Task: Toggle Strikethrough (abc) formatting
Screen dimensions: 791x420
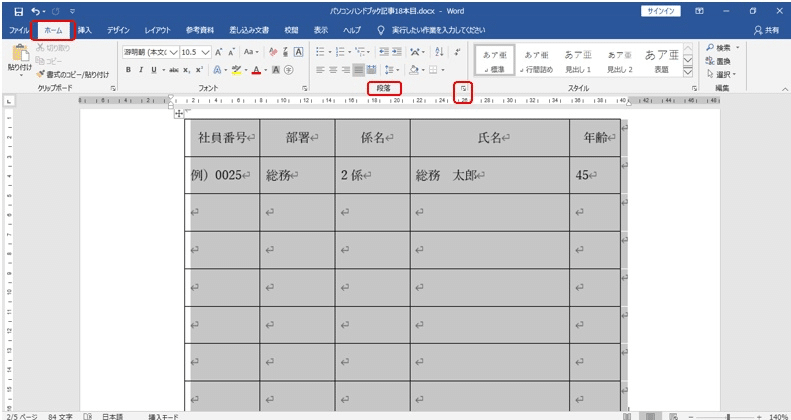Action: tap(174, 70)
